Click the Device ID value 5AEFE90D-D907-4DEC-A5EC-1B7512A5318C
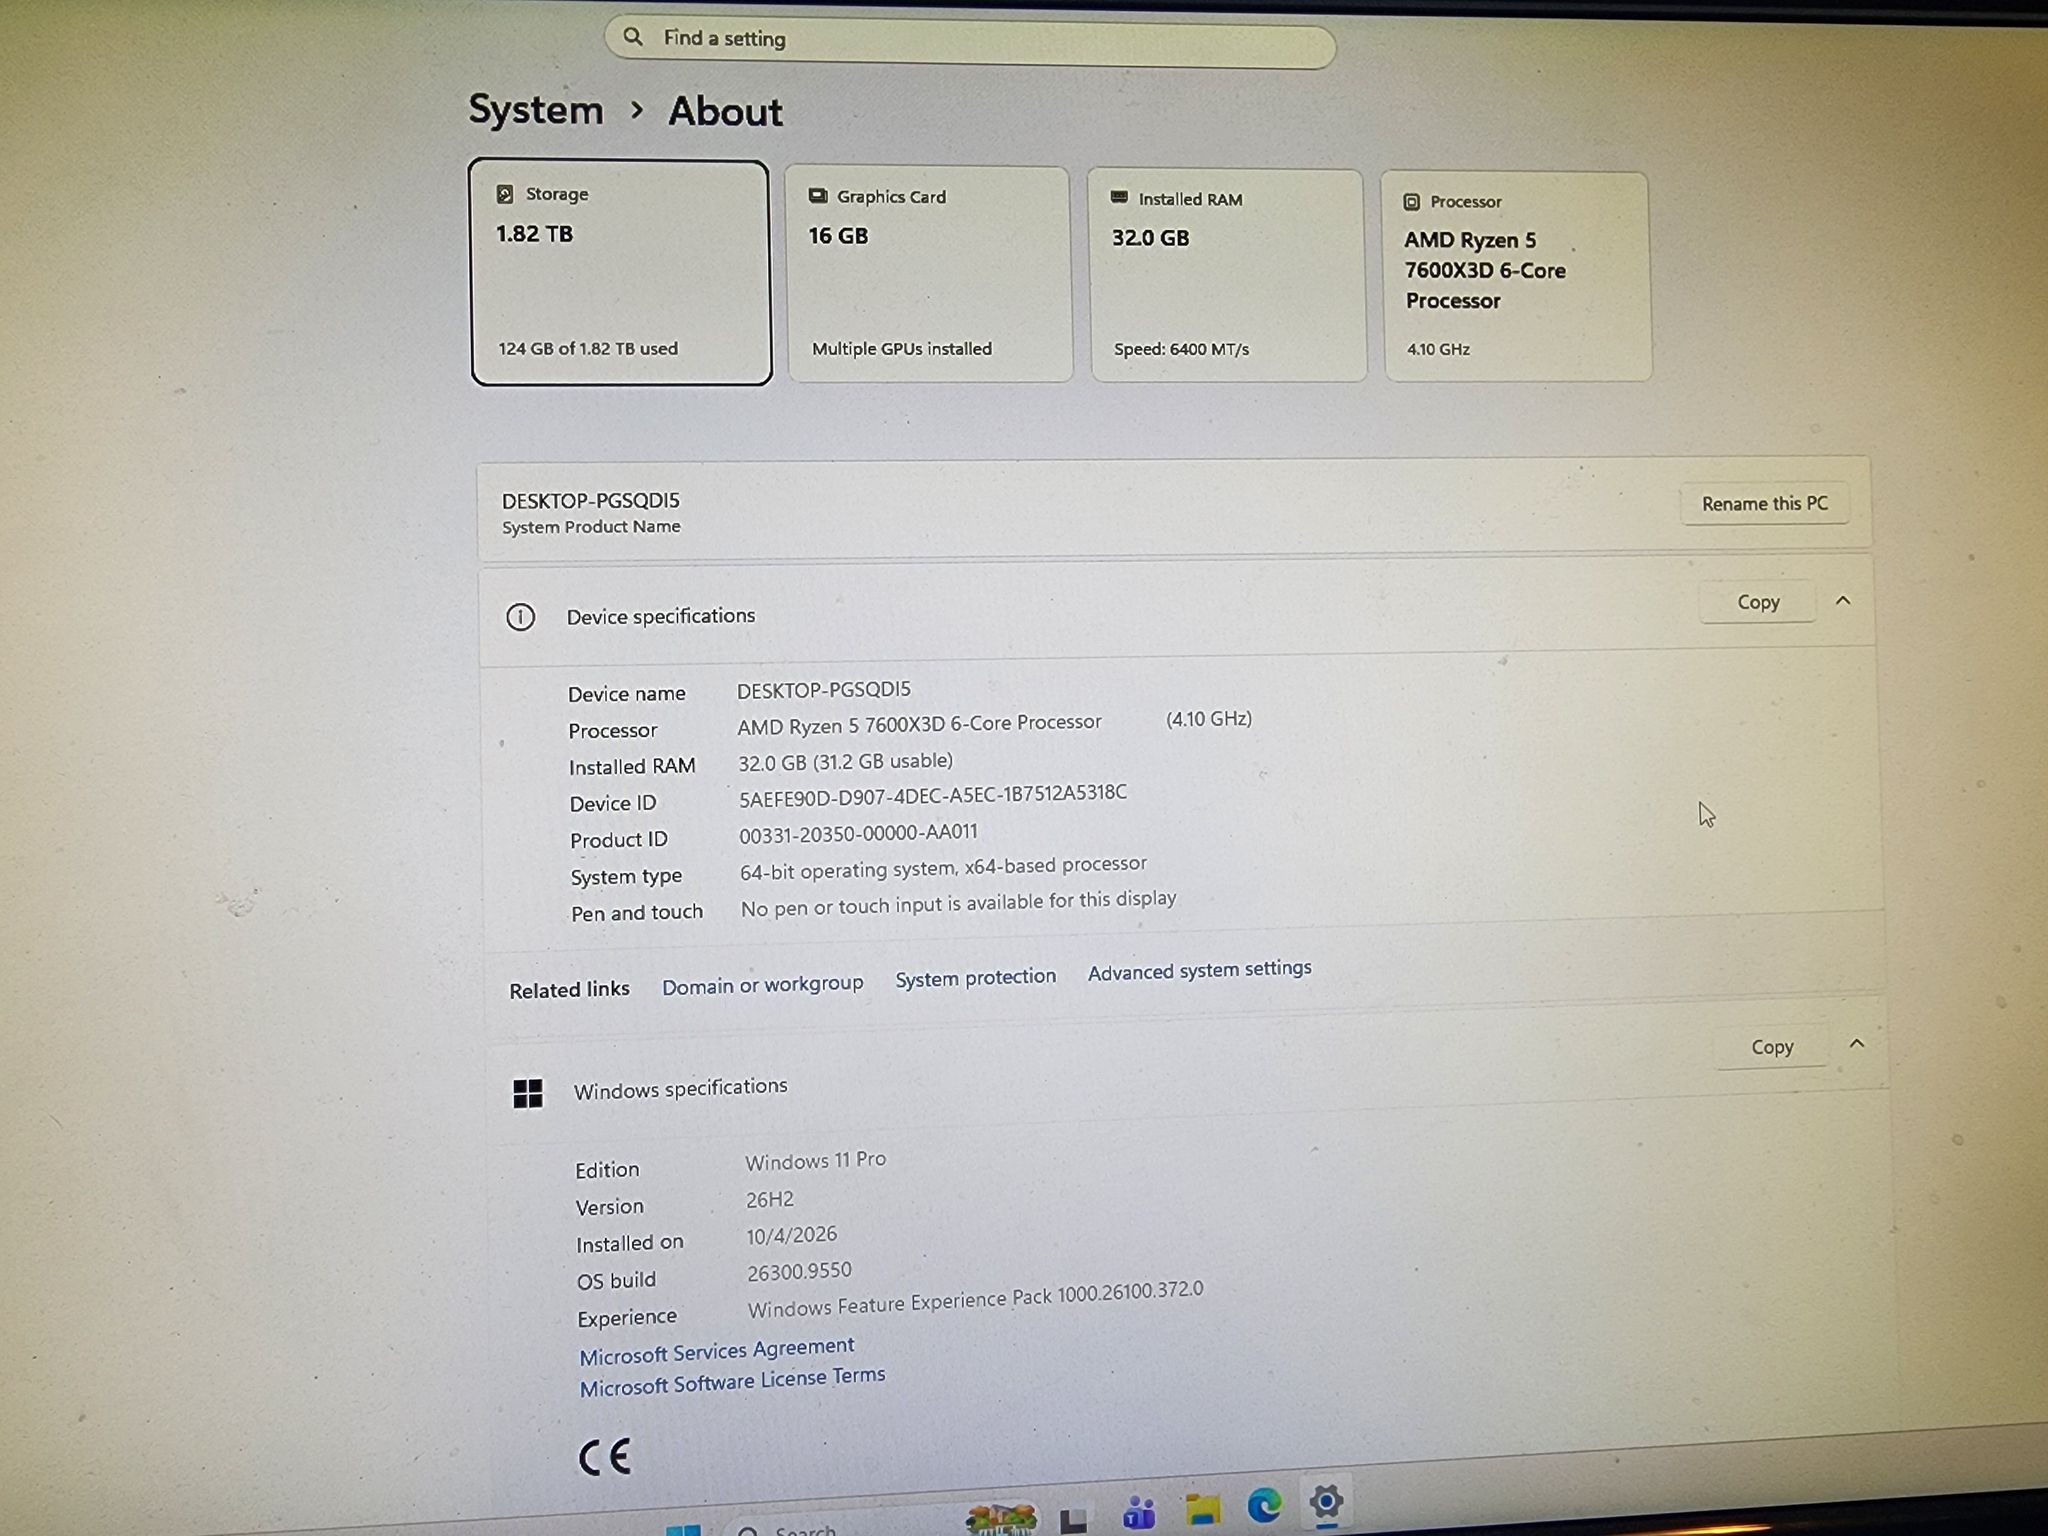 click(x=933, y=796)
